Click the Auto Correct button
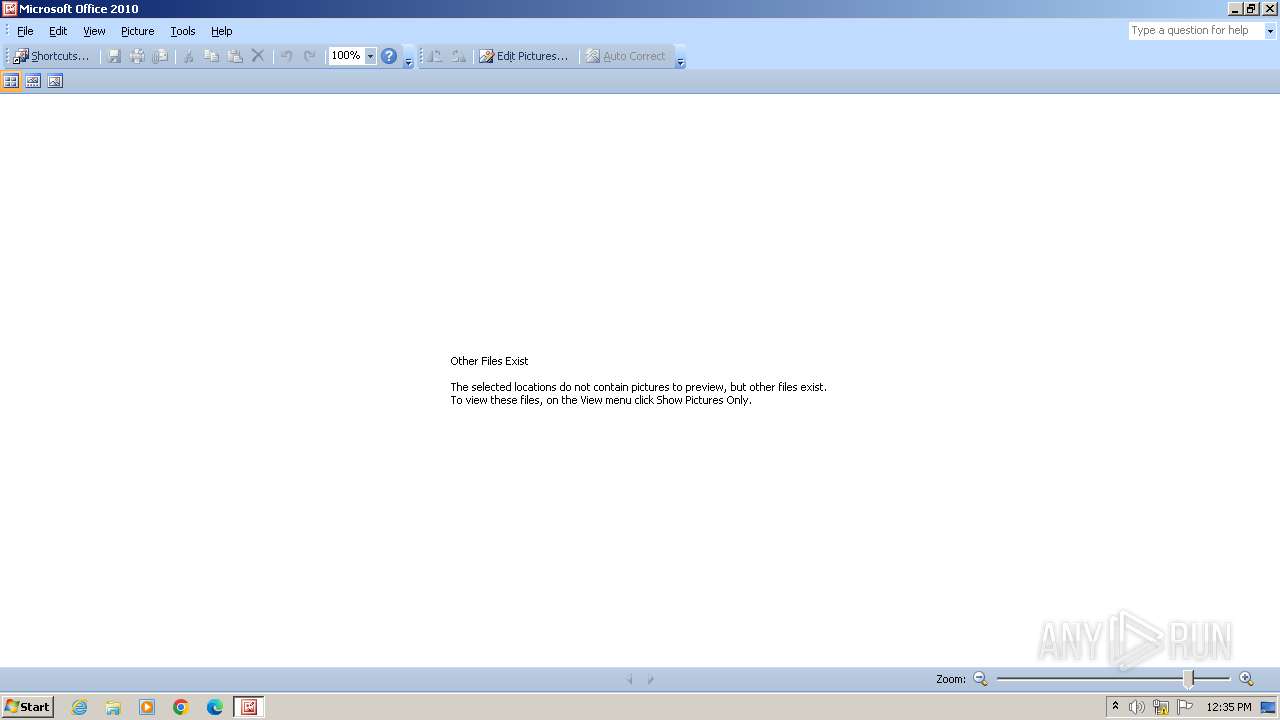This screenshot has height=720, width=1280. click(x=625, y=56)
